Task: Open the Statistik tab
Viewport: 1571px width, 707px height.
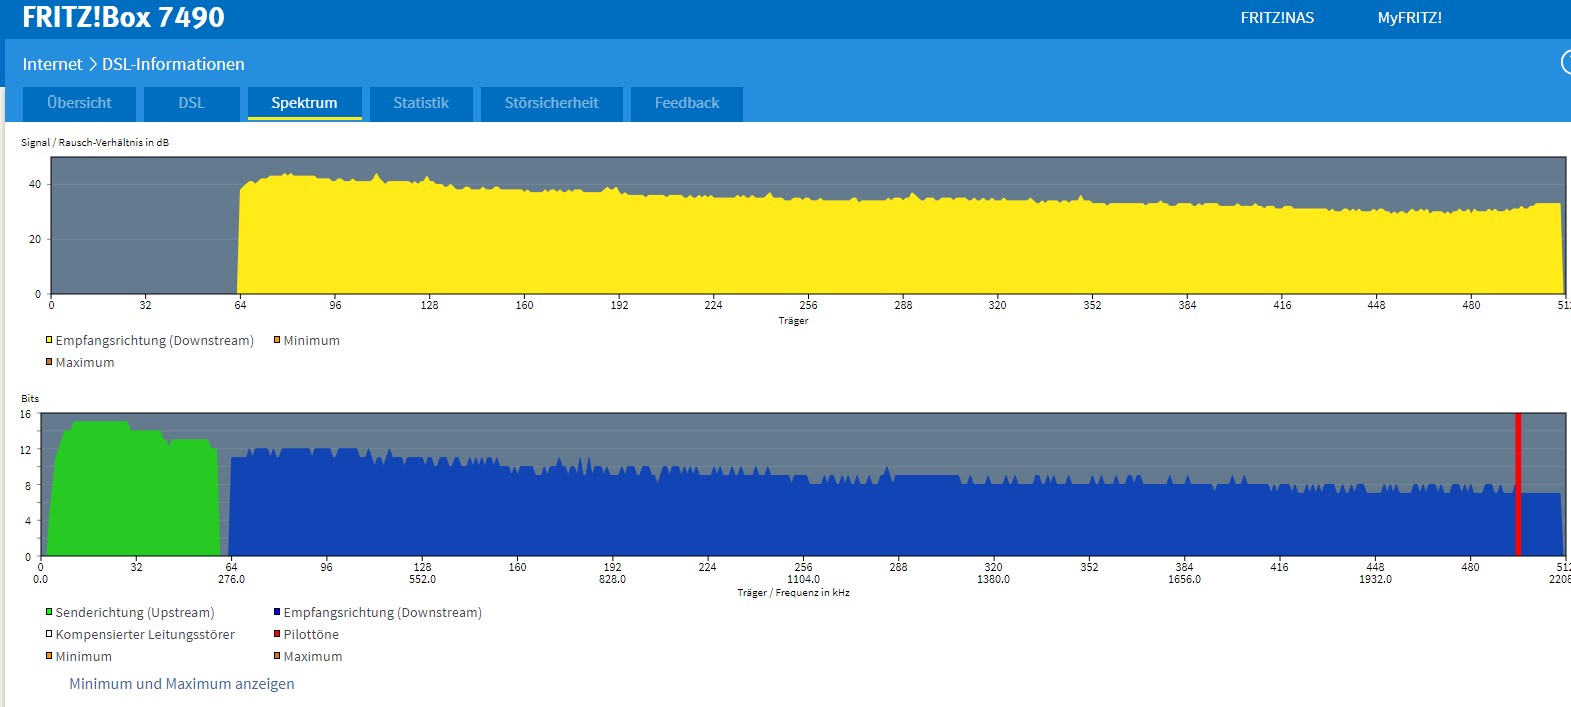Action: coord(421,103)
